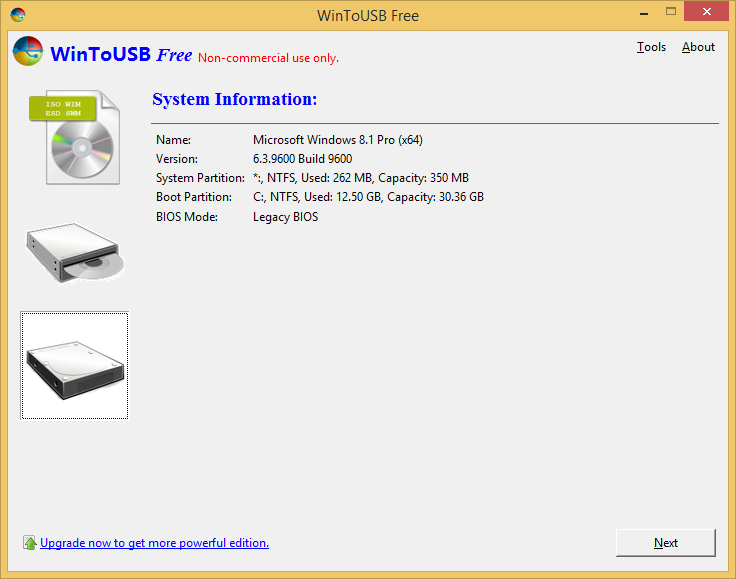Click the upgrade arrow icon beside the link

[x=30, y=543]
